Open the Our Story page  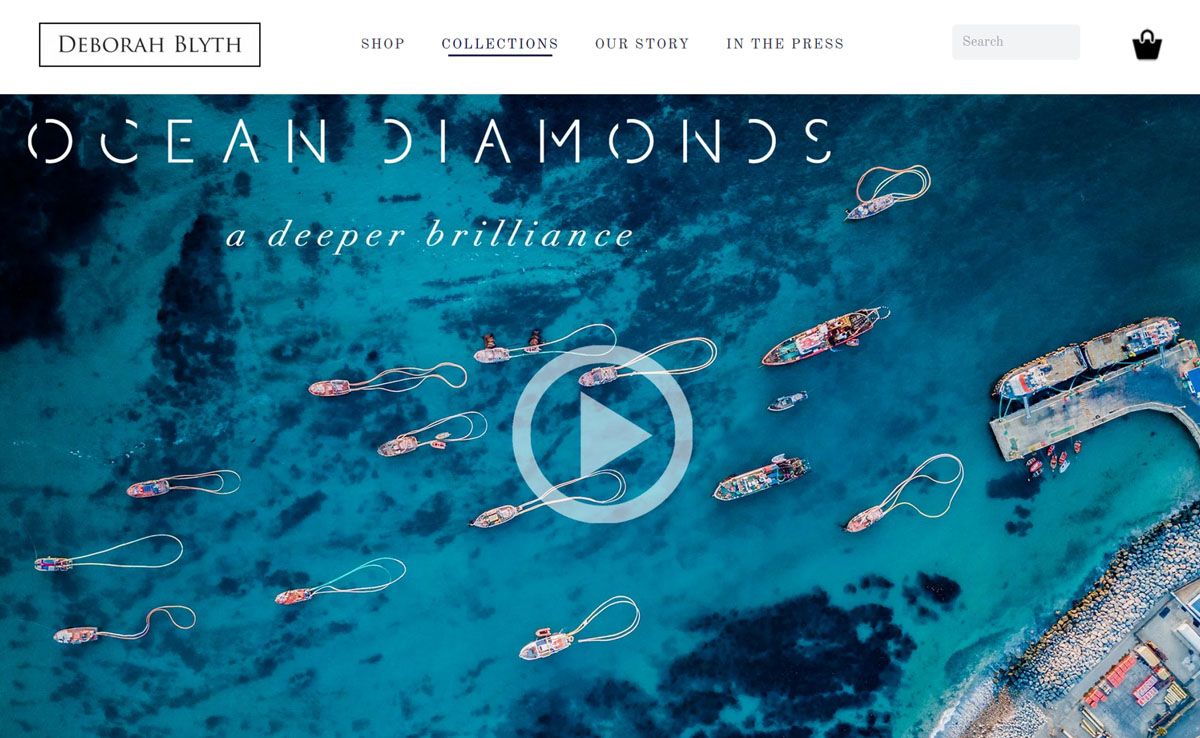[642, 44]
